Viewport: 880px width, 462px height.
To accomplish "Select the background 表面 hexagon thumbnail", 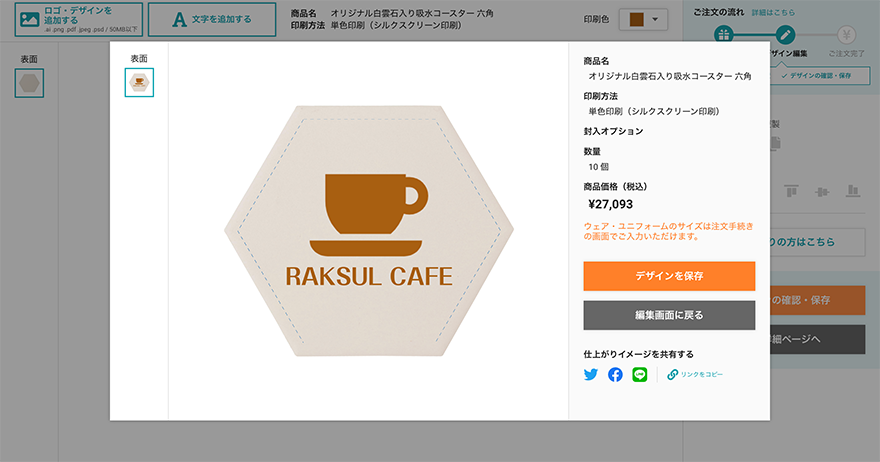I will [x=29, y=83].
